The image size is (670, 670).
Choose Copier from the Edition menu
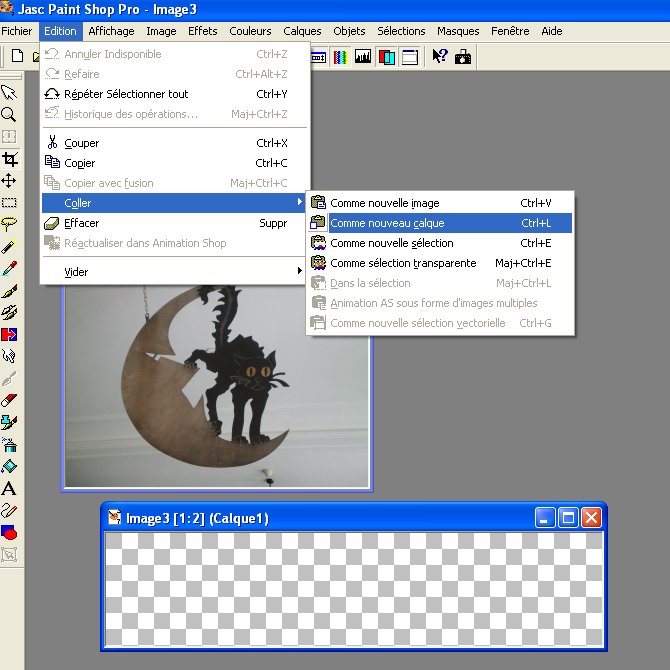[174, 163]
